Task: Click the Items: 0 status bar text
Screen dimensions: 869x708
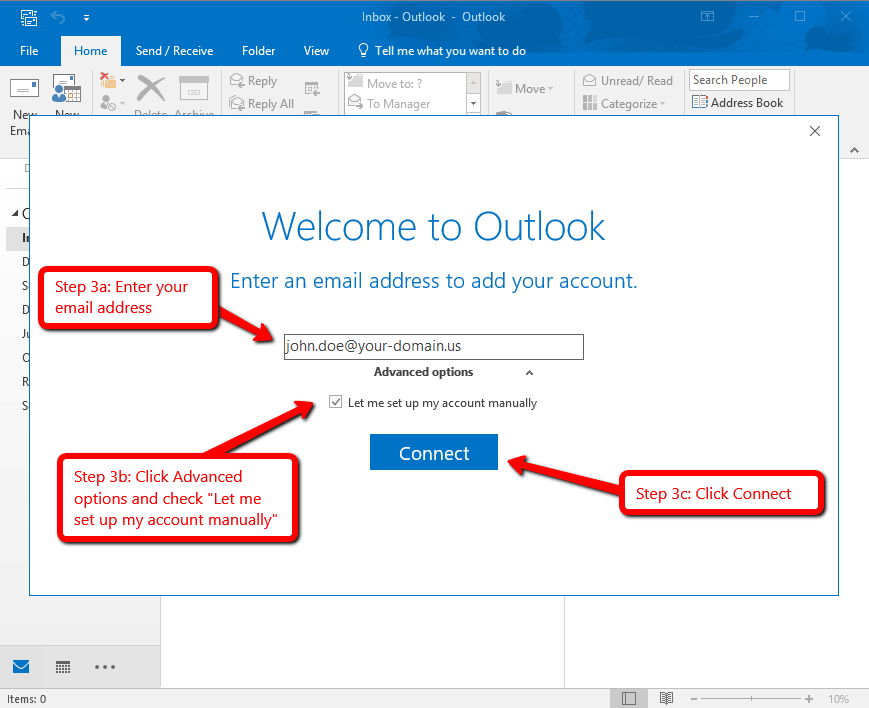Action: pos(27,699)
